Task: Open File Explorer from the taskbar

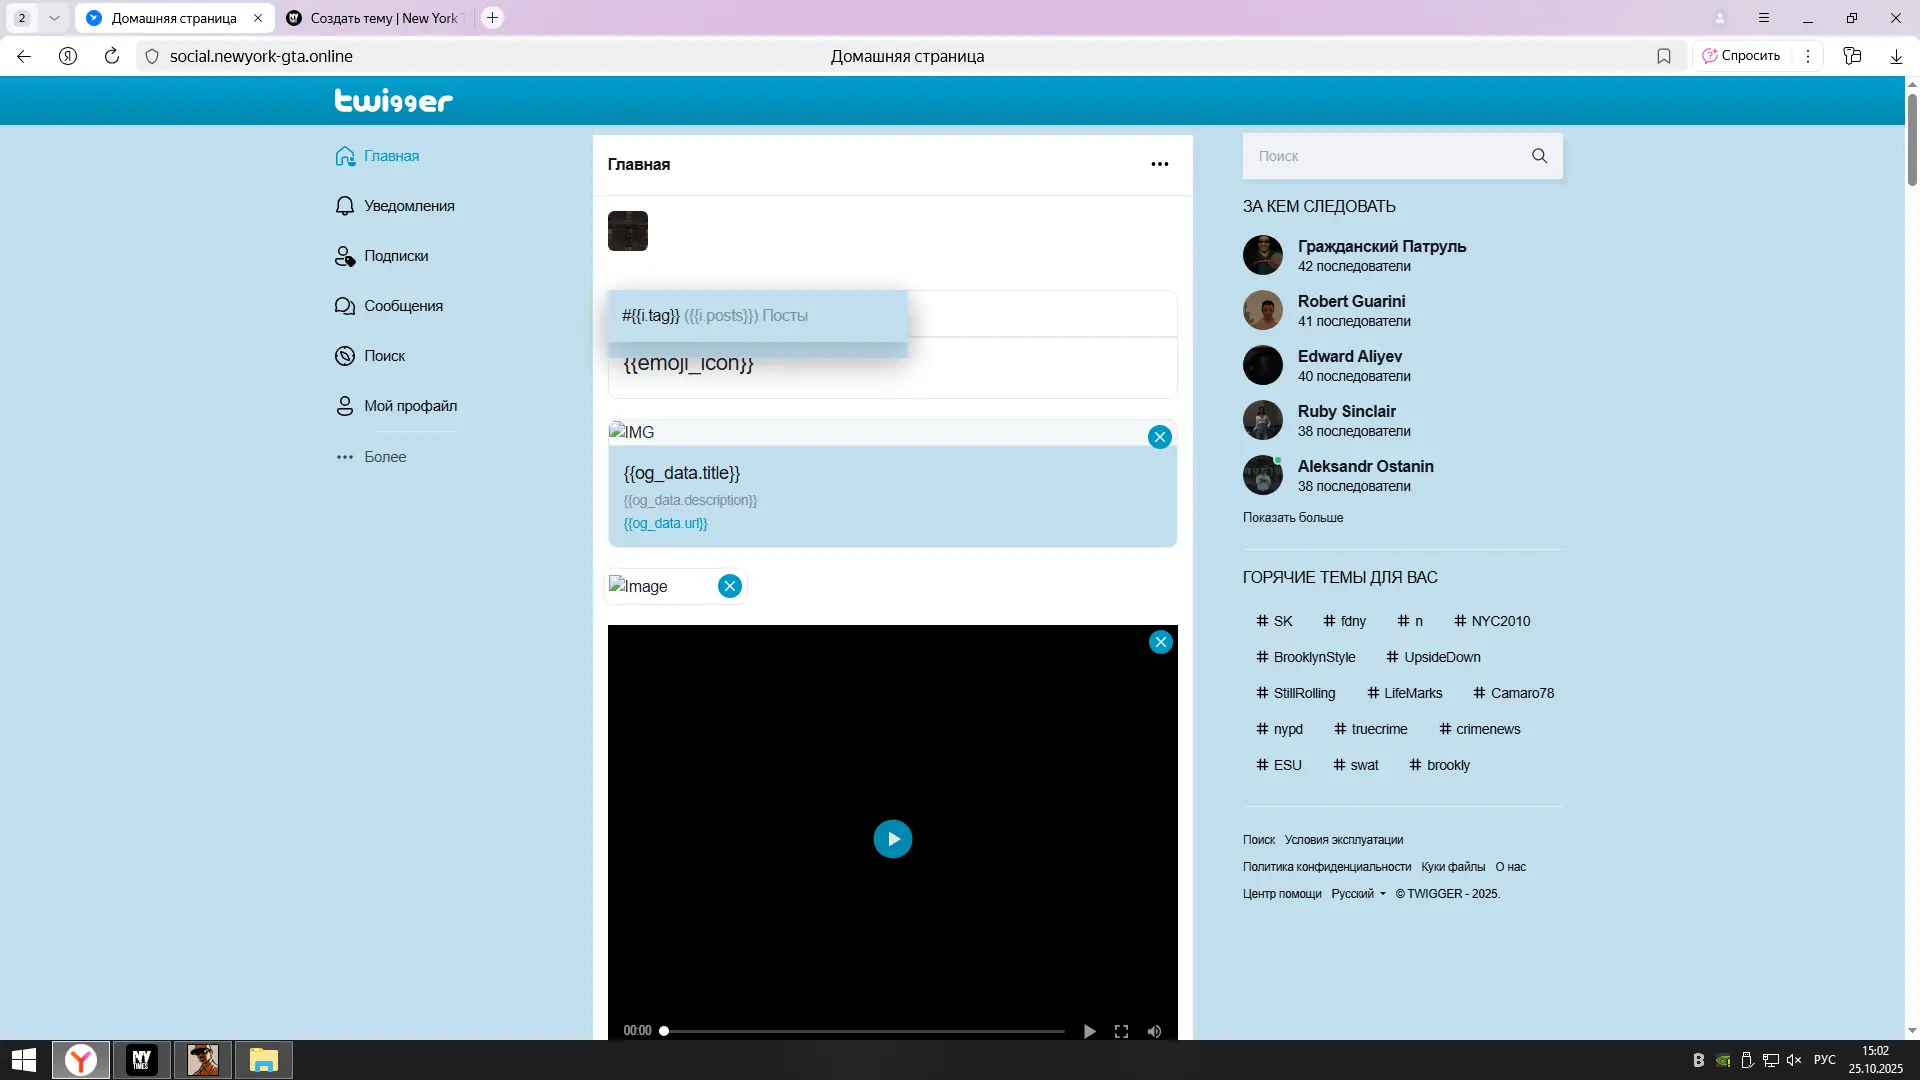Action: pos(263,1059)
